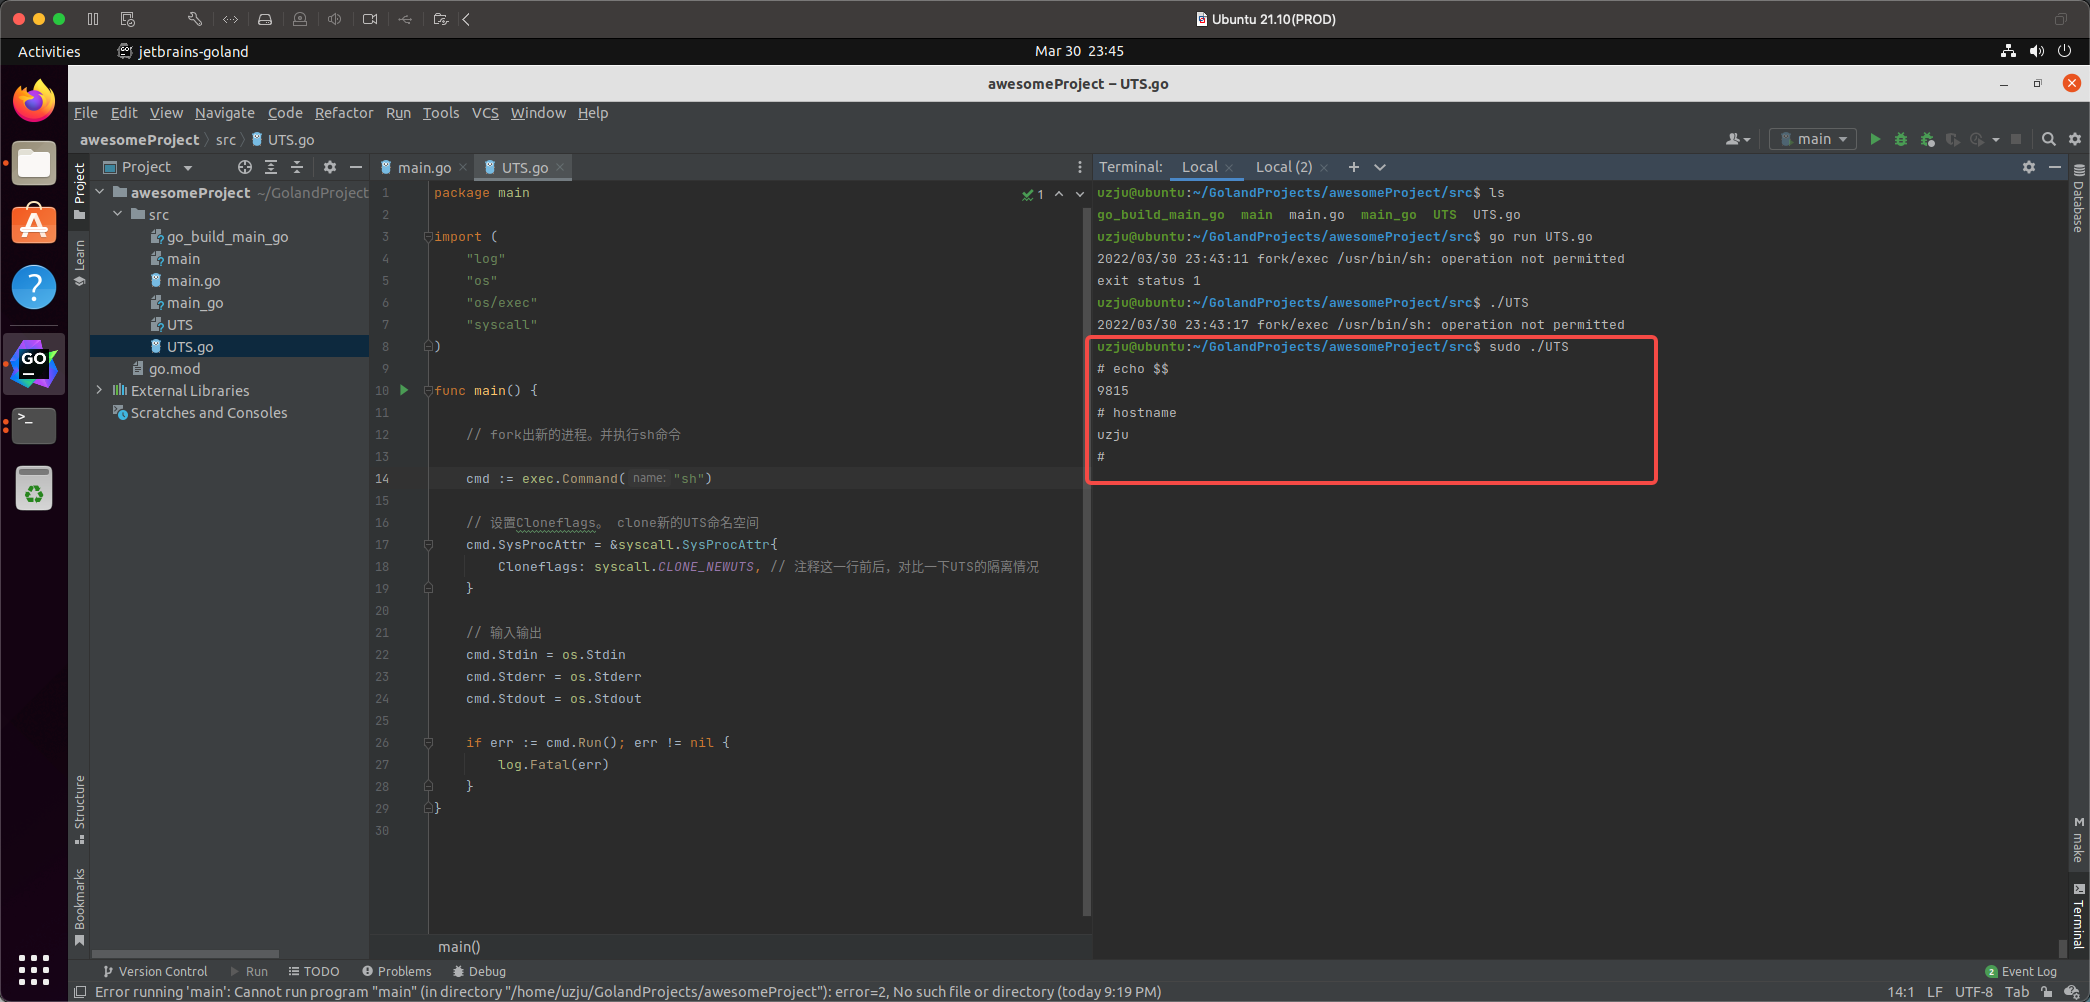2090x1002 pixels.
Task: Fold the func main block at line 10
Action: coord(428,391)
